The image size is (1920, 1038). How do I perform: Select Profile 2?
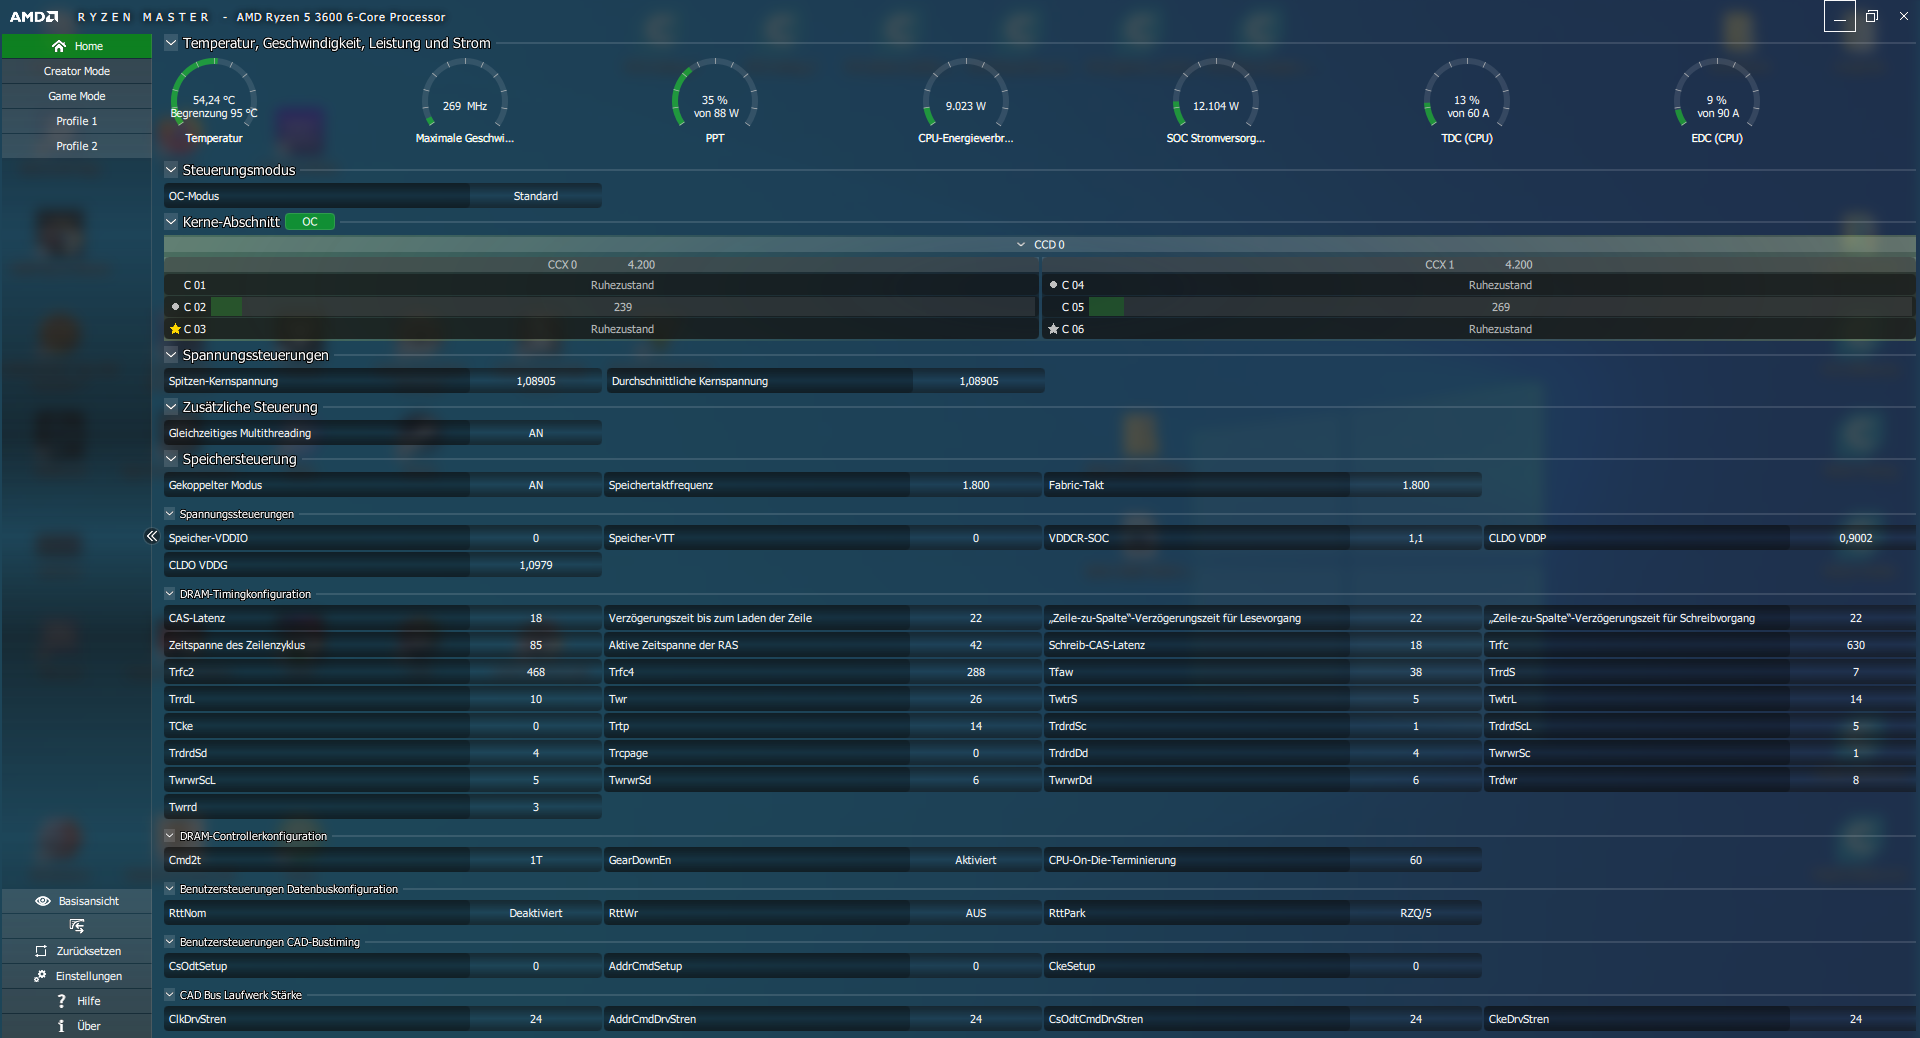[x=77, y=146]
